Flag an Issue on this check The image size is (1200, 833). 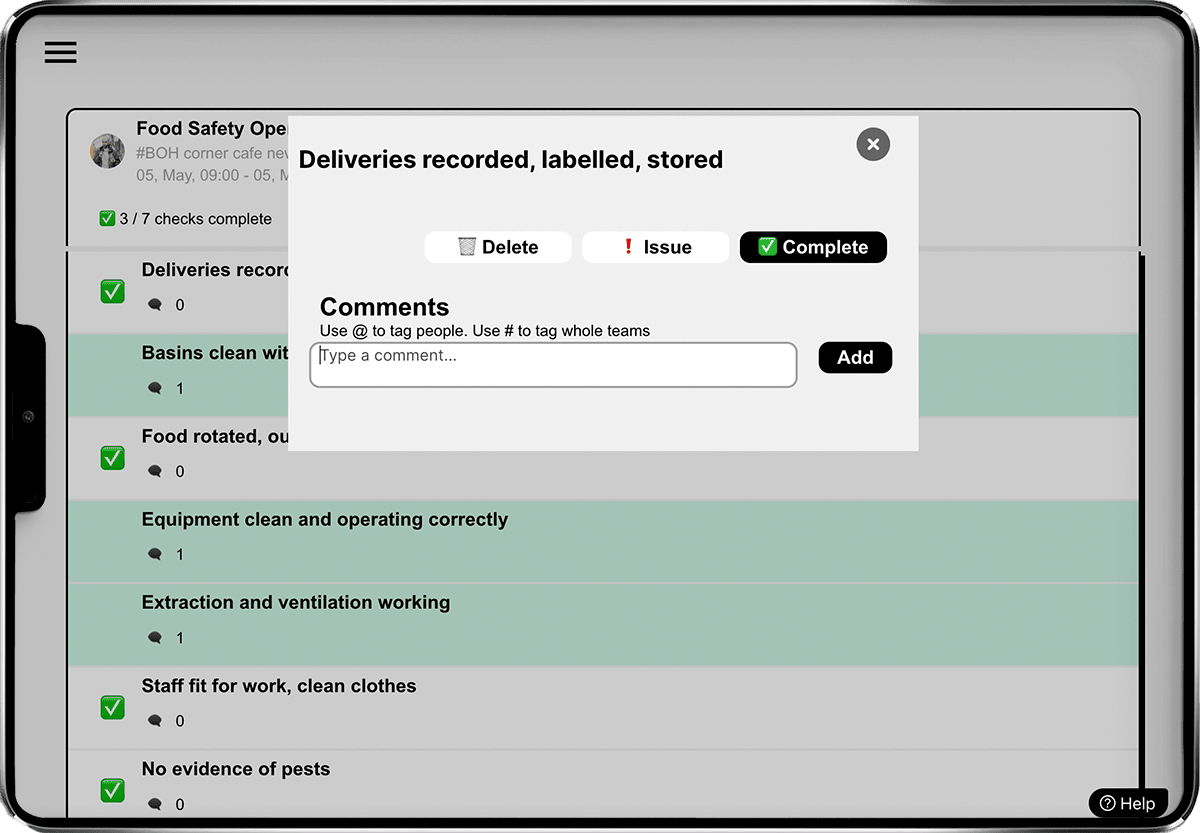pyautogui.click(x=655, y=247)
